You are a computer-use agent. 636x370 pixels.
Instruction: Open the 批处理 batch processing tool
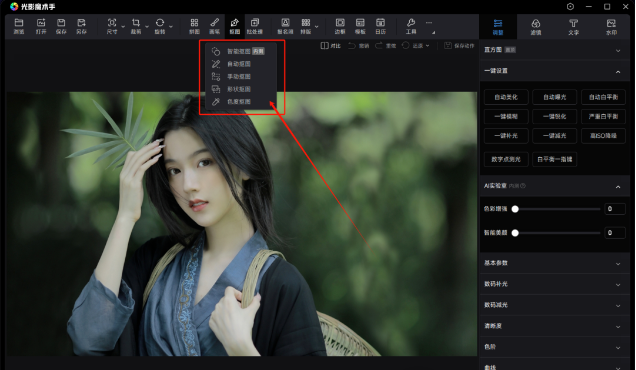click(x=255, y=26)
